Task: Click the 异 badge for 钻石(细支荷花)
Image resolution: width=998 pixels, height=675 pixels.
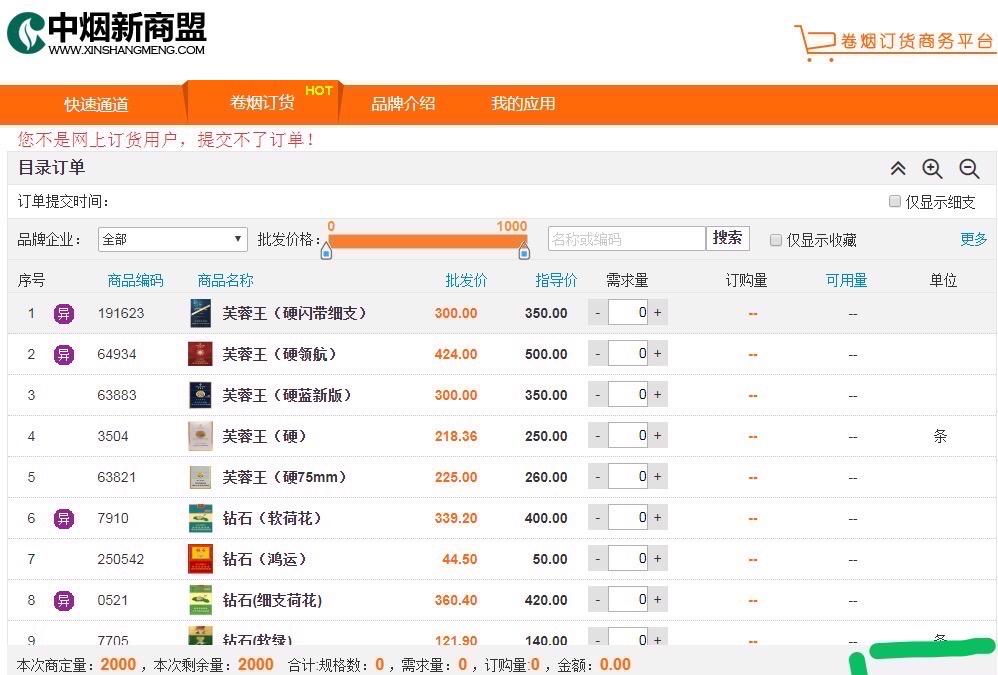Action: [64, 600]
